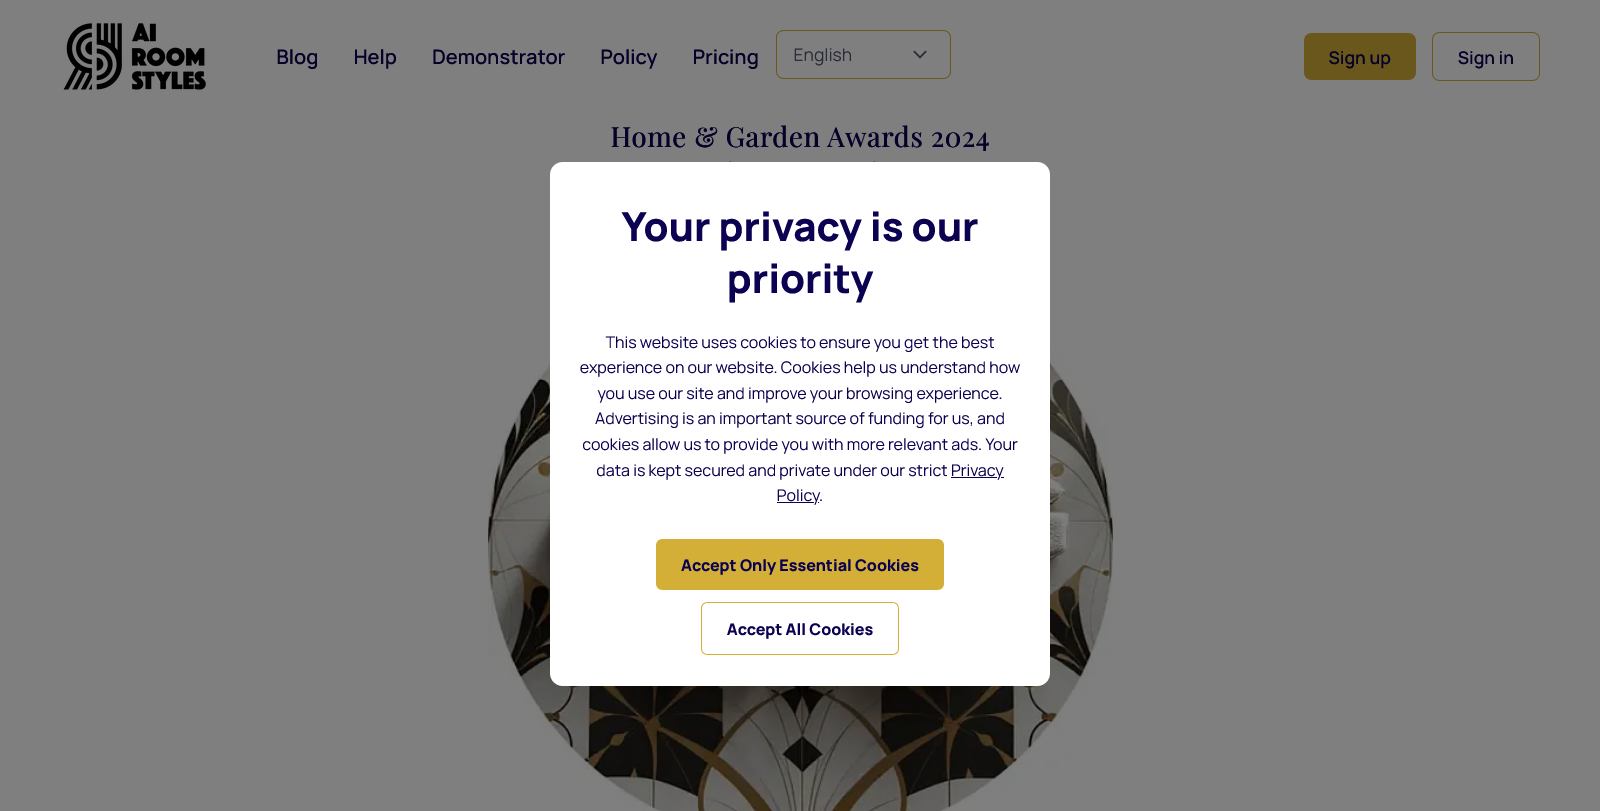Open the Blog page from the navigation
This screenshot has height=811, width=1600.
click(297, 57)
